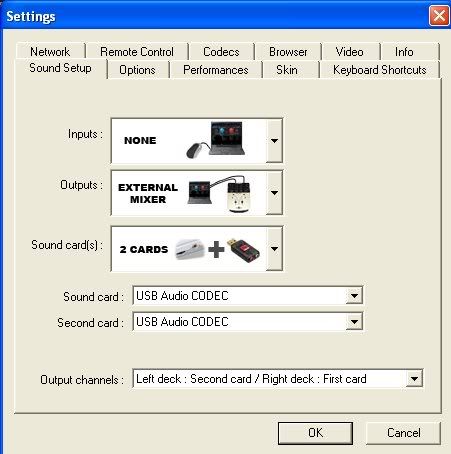Image resolution: width=451 pixels, height=454 pixels.
Task: Expand the Sound card(s) dropdown arrow
Action: click(x=274, y=249)
